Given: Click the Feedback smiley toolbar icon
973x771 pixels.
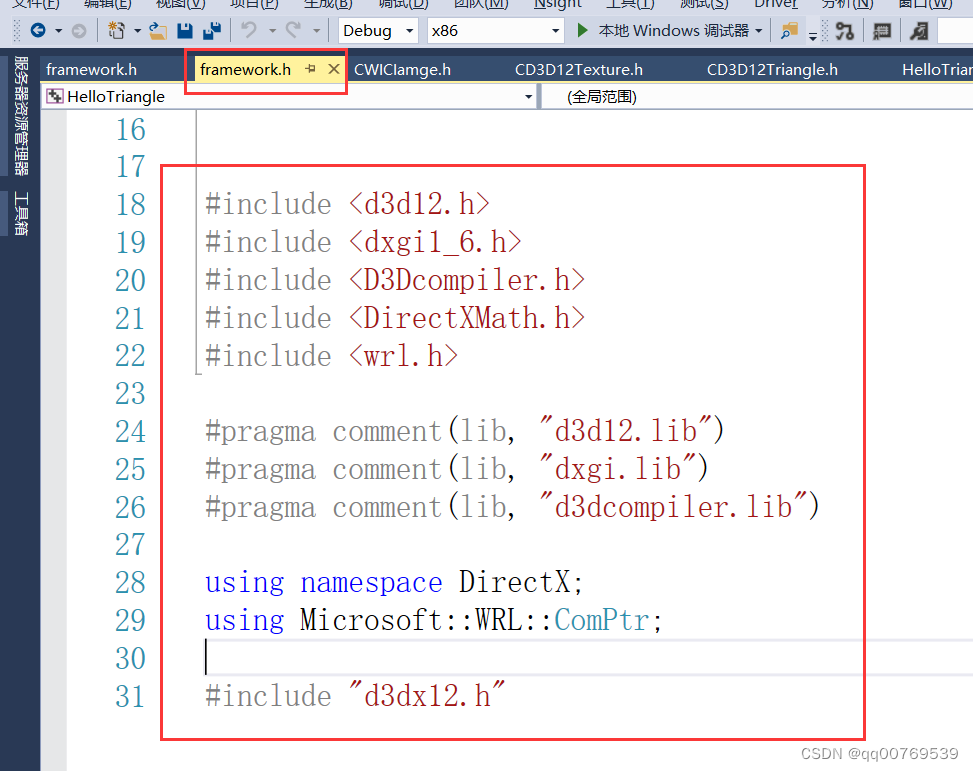Looking at the screenshot, I should (919, 31).
